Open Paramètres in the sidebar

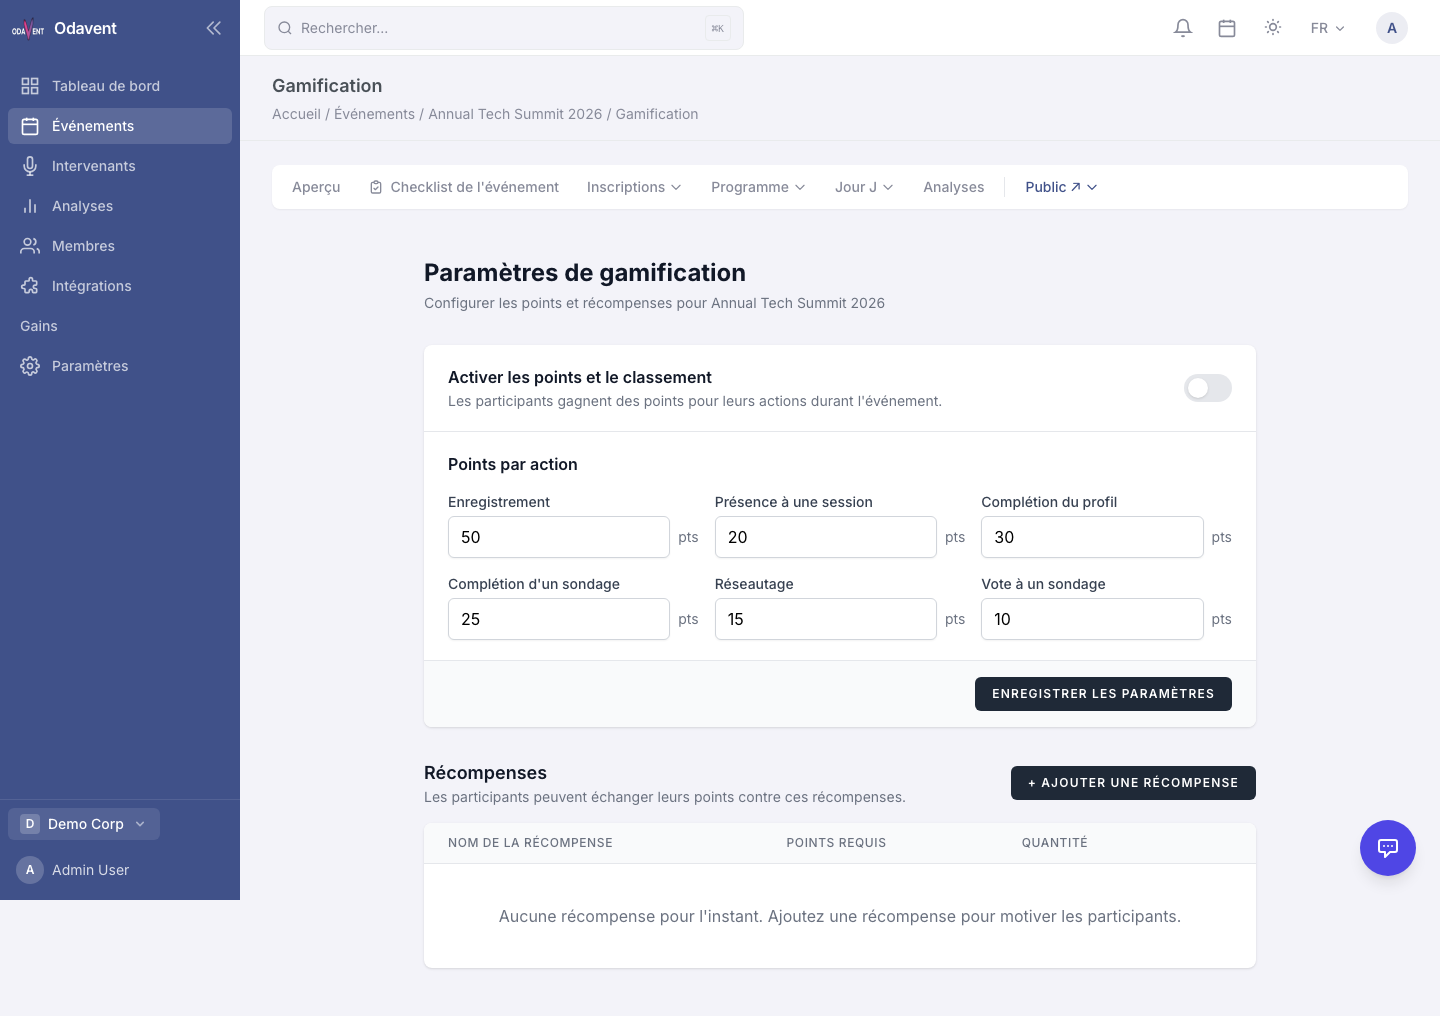click(x=120, y=366)
